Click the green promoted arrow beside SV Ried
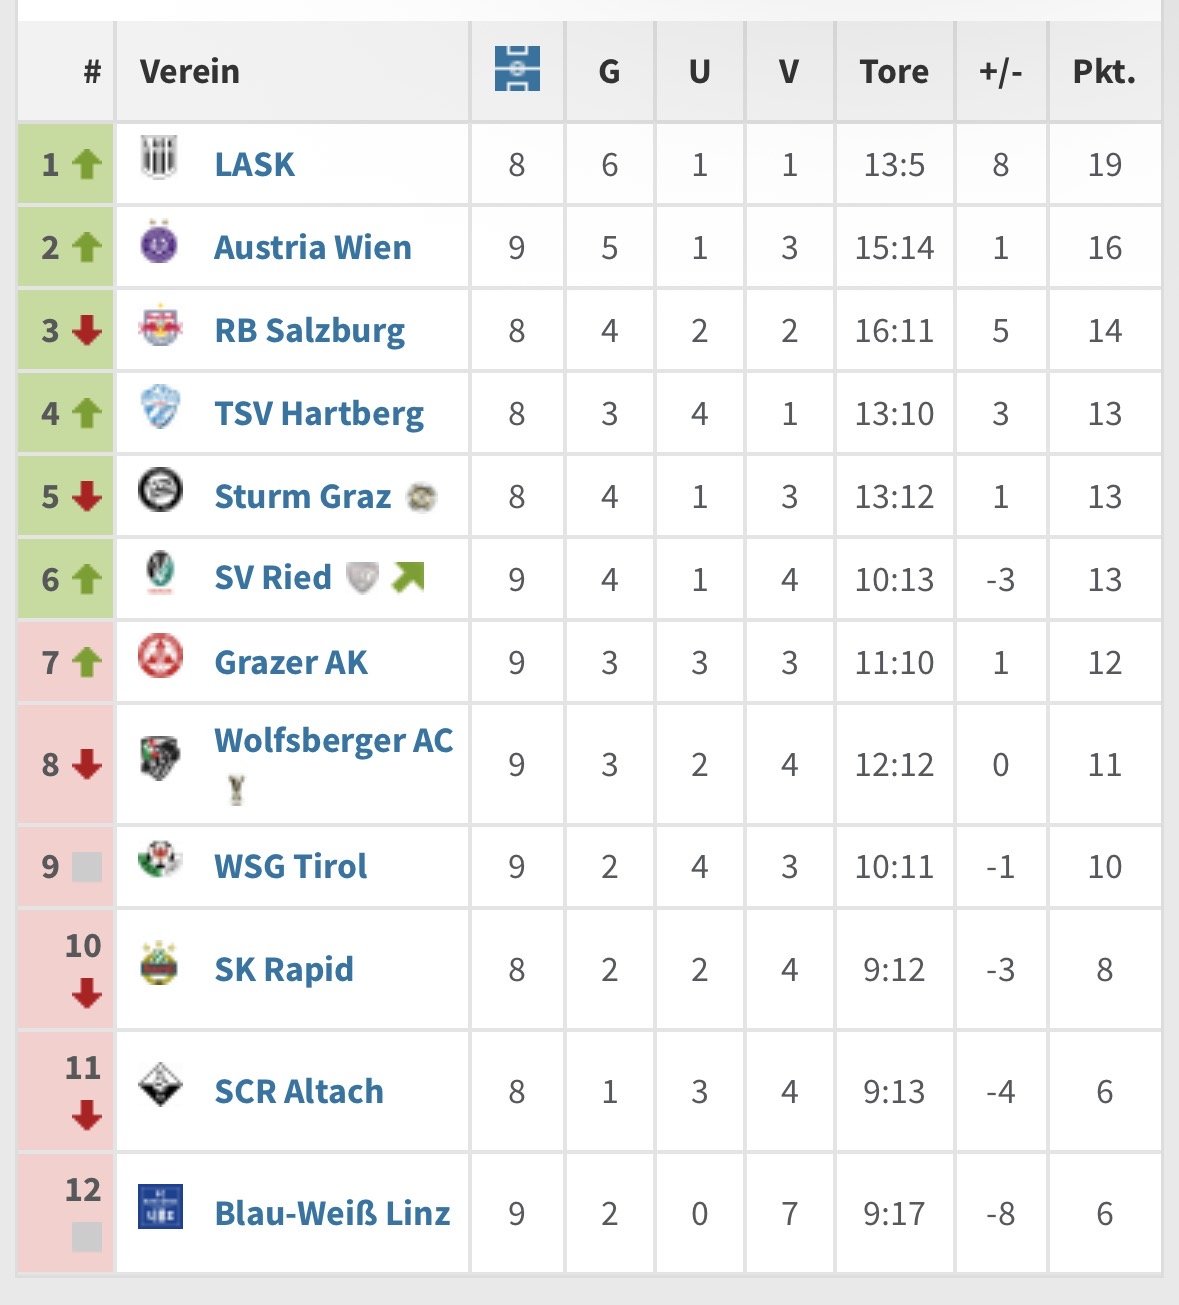The height and width of the screenshot is (1305, 1179). point(408,577)
